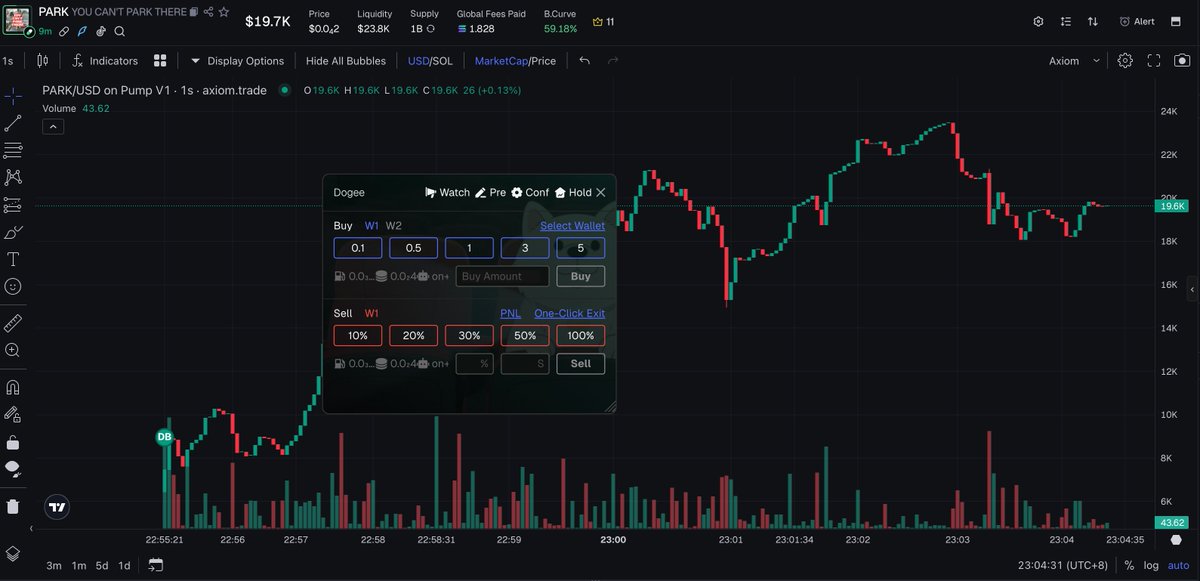Select the pattern drawing tool in sidebar
The height and width of the screenshot is (581, 1200).
(13, 177)
